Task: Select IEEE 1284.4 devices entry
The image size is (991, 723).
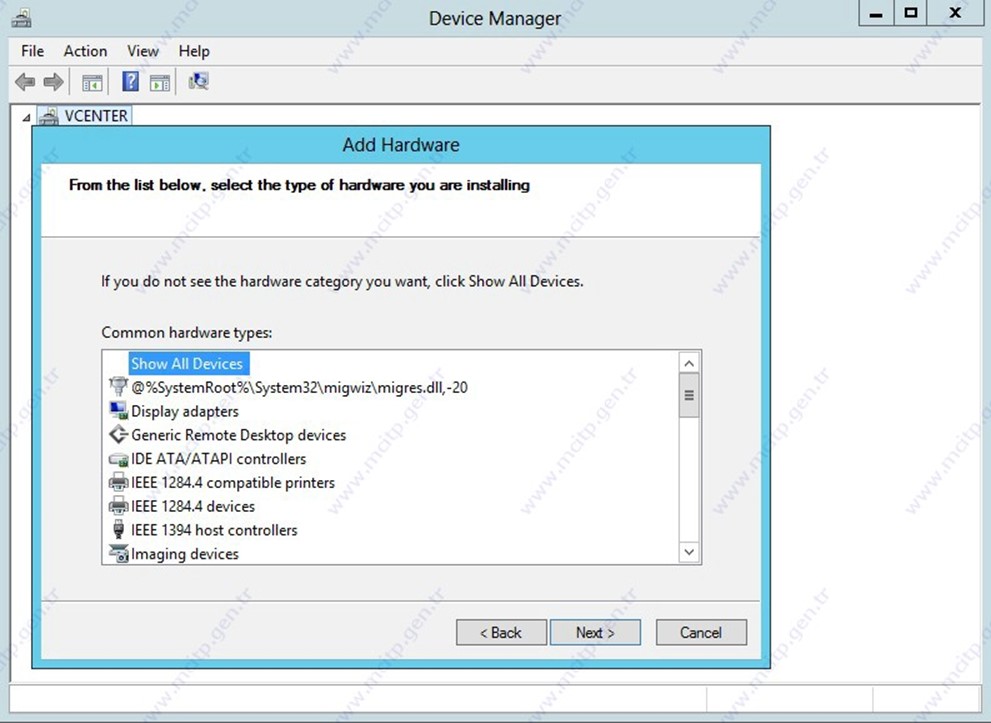Action: tap(193, 506)
